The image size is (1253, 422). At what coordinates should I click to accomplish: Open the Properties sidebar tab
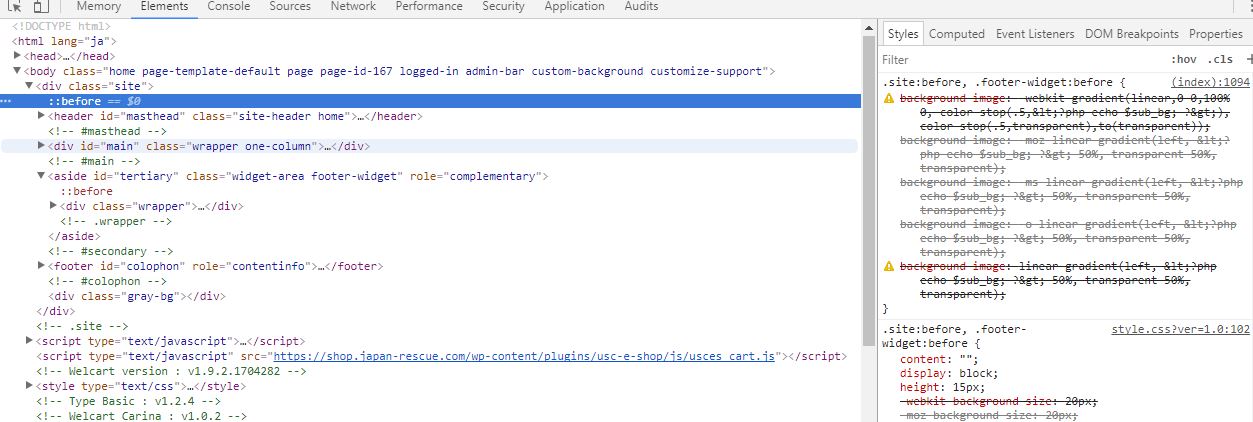coord(1216,34)
